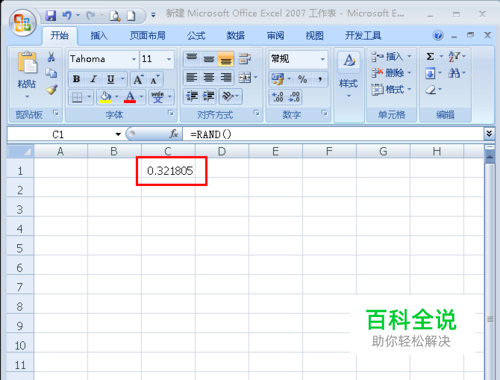Increase decimal places
500x380 pixels.
tap(278, 97)
